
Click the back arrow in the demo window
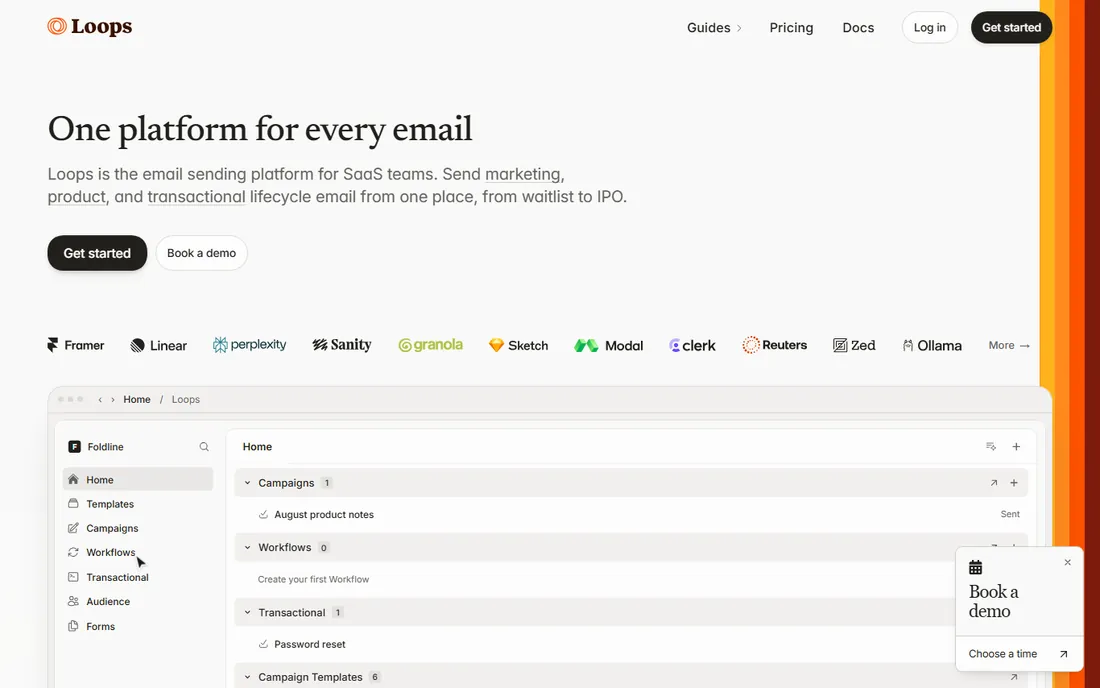click(x=100, y=399)
